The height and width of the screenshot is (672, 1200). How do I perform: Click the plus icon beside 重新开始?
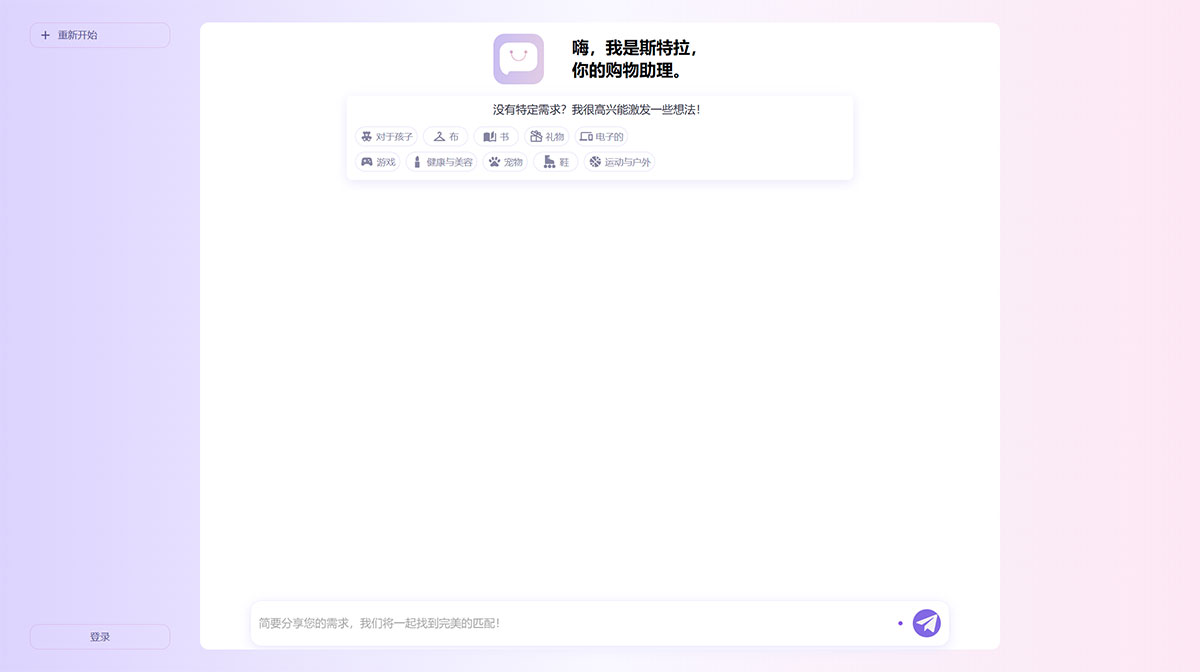point(44,34)
